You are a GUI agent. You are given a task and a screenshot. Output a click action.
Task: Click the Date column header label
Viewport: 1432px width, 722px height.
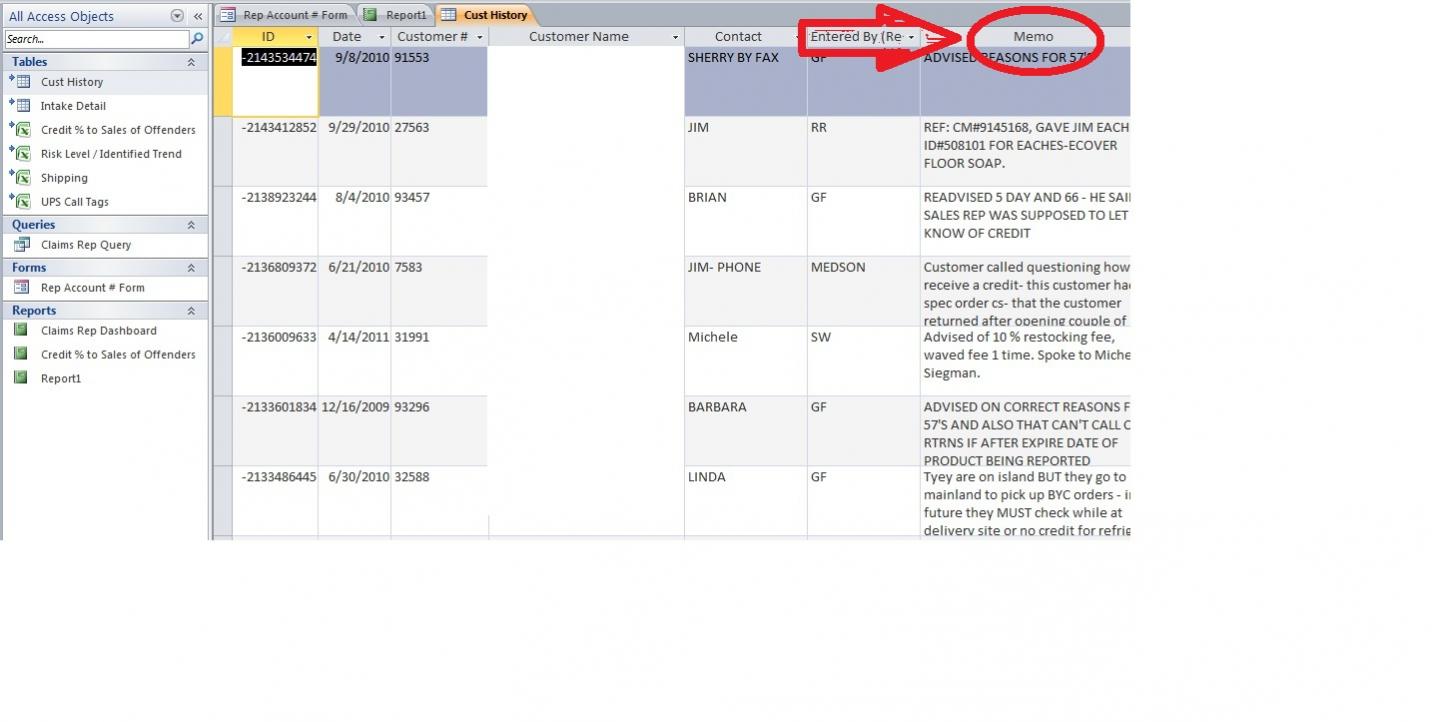(x=347, y=37)
